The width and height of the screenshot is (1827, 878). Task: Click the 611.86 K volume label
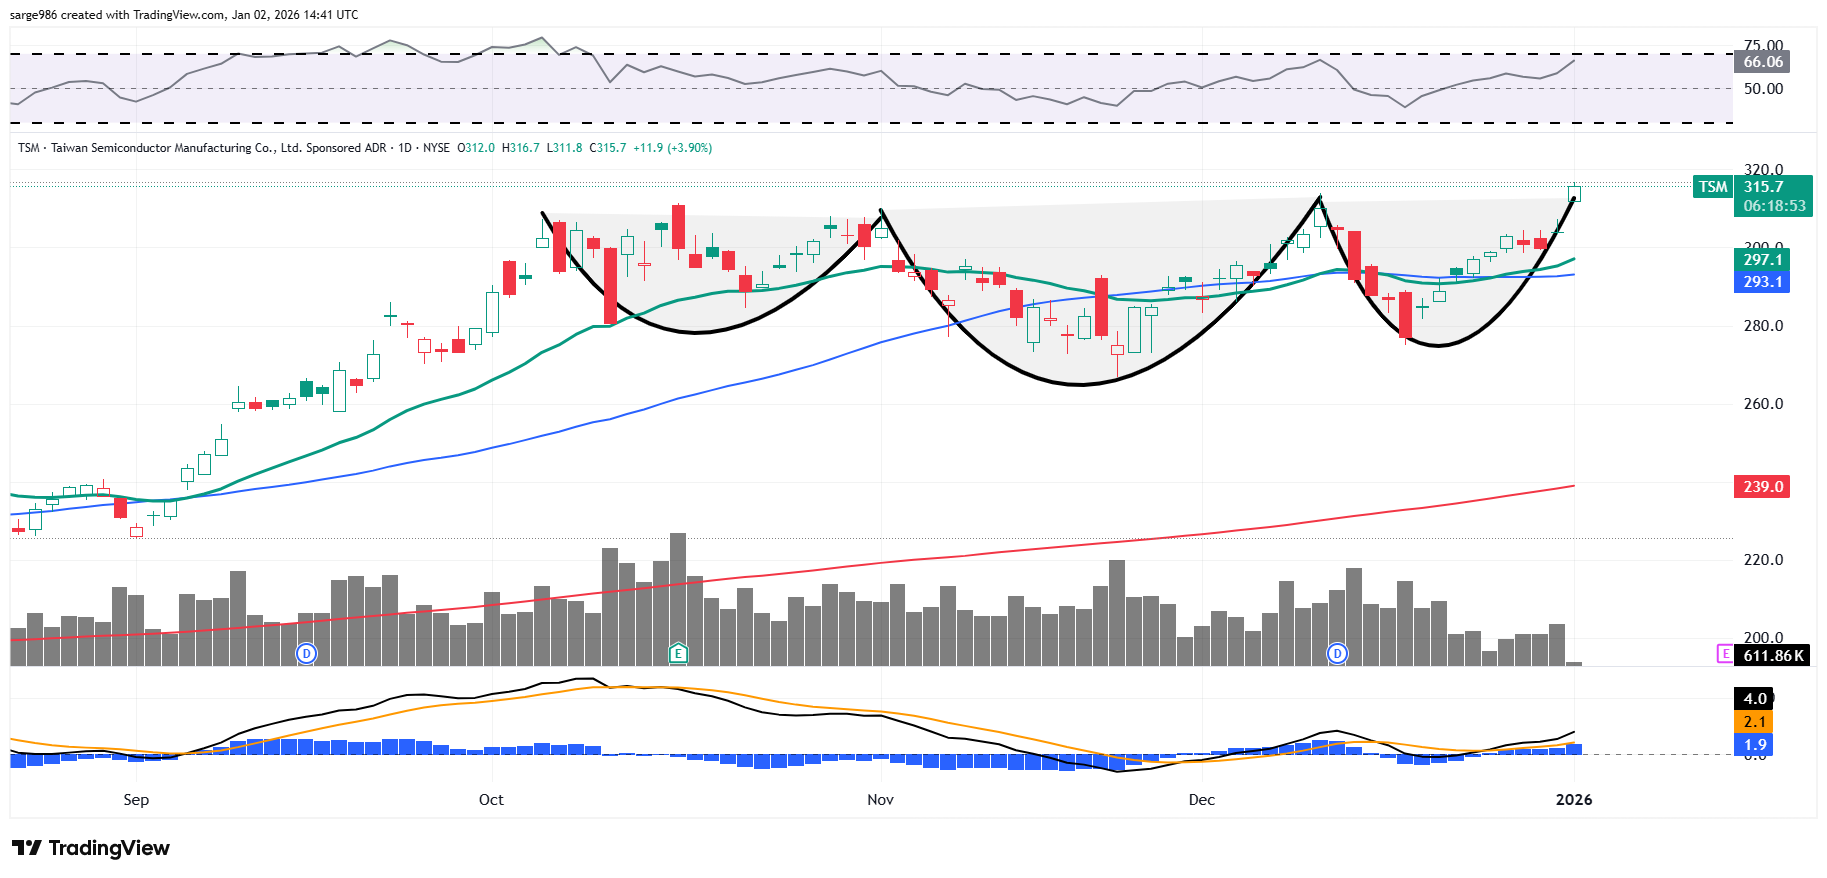[x=1773, y=656]
